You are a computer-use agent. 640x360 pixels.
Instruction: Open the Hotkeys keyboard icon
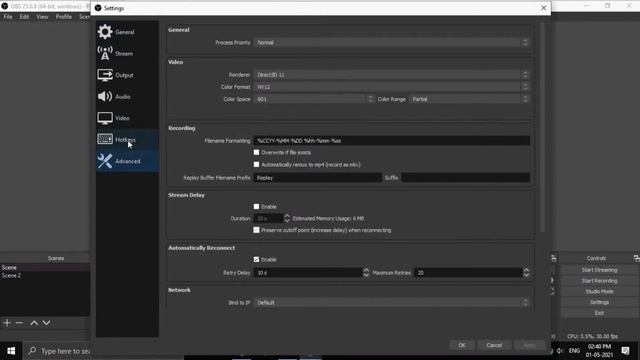[x=105, y=139]
